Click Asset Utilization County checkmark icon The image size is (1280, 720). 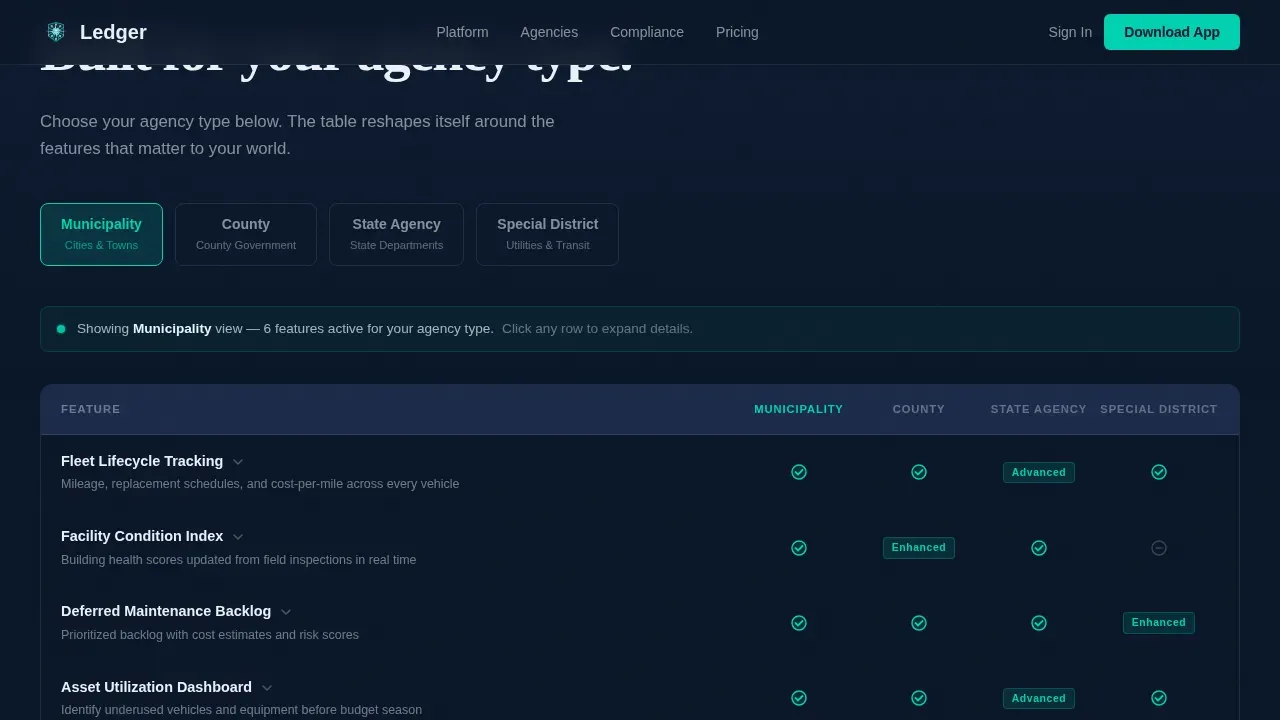coord(919,698)
